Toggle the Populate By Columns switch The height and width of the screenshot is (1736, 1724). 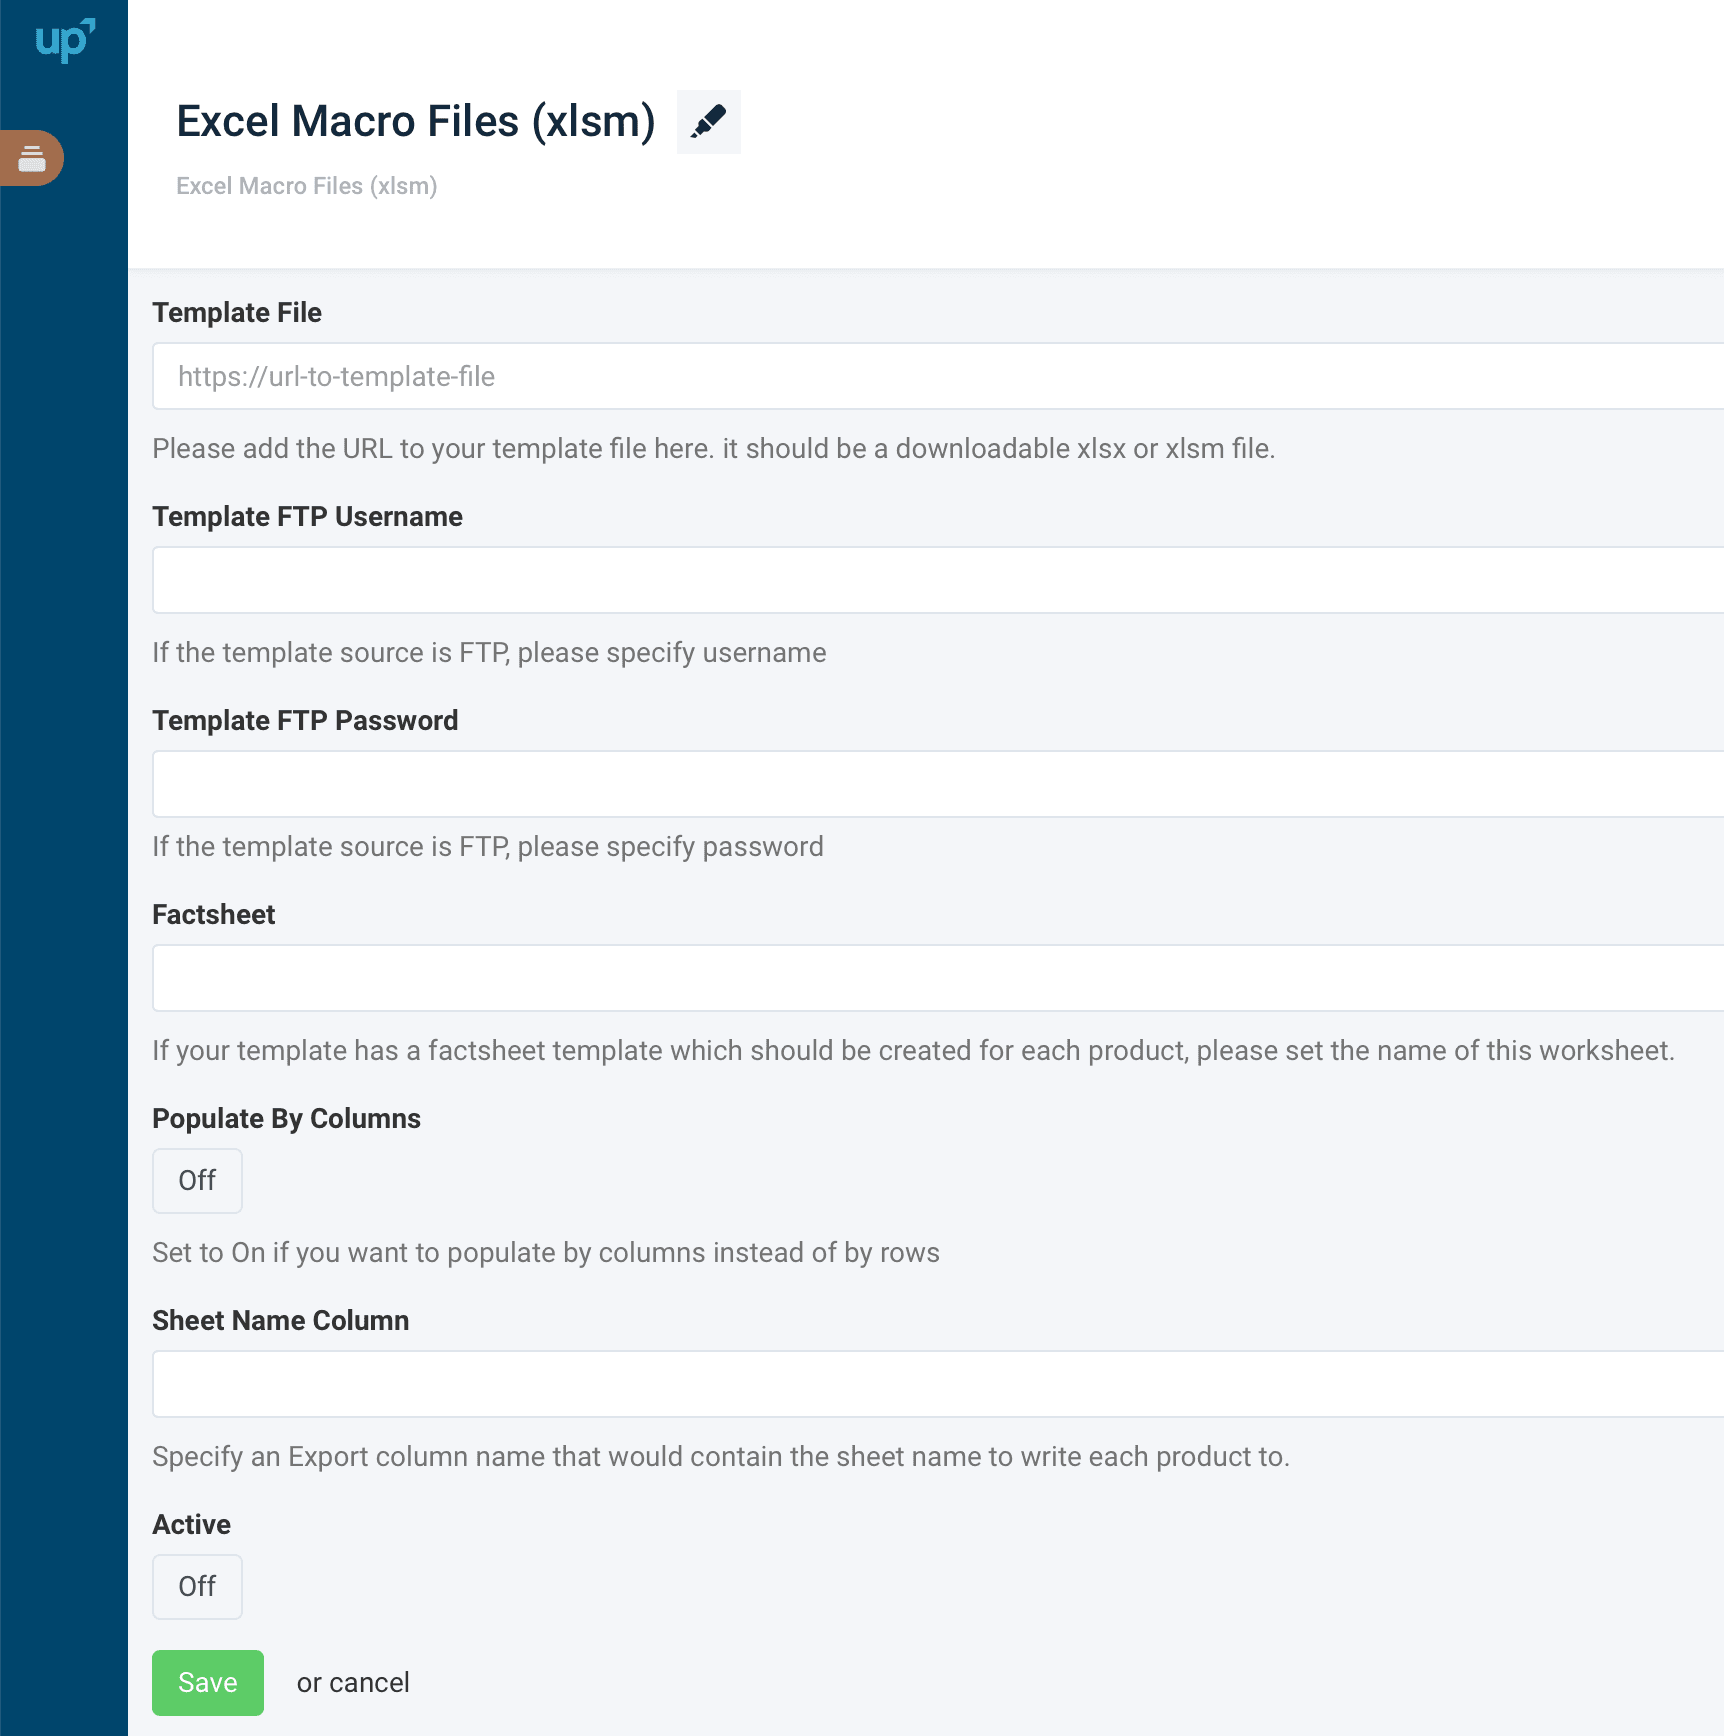coord(197,1181)
